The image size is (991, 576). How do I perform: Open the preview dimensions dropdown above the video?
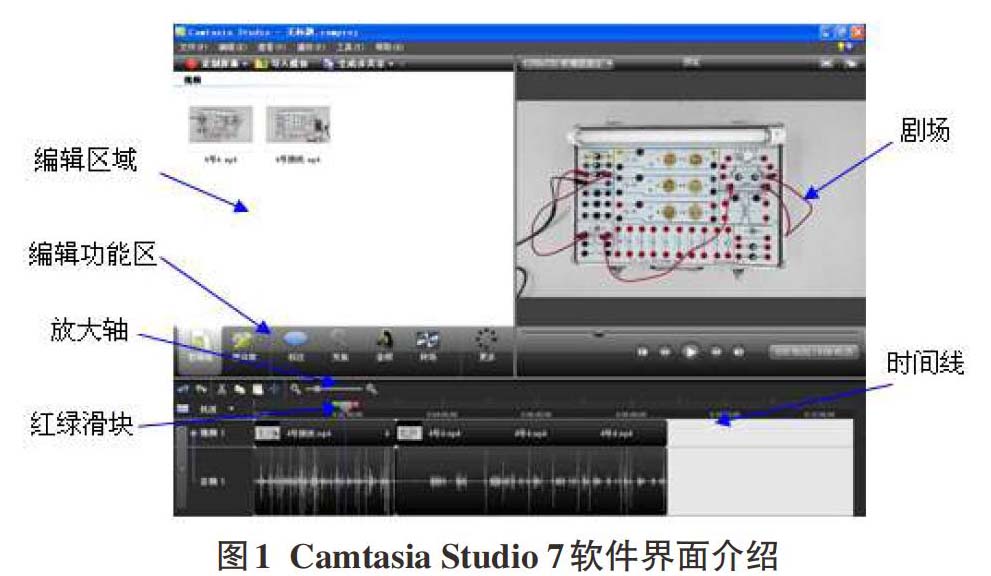pos(567,63)
